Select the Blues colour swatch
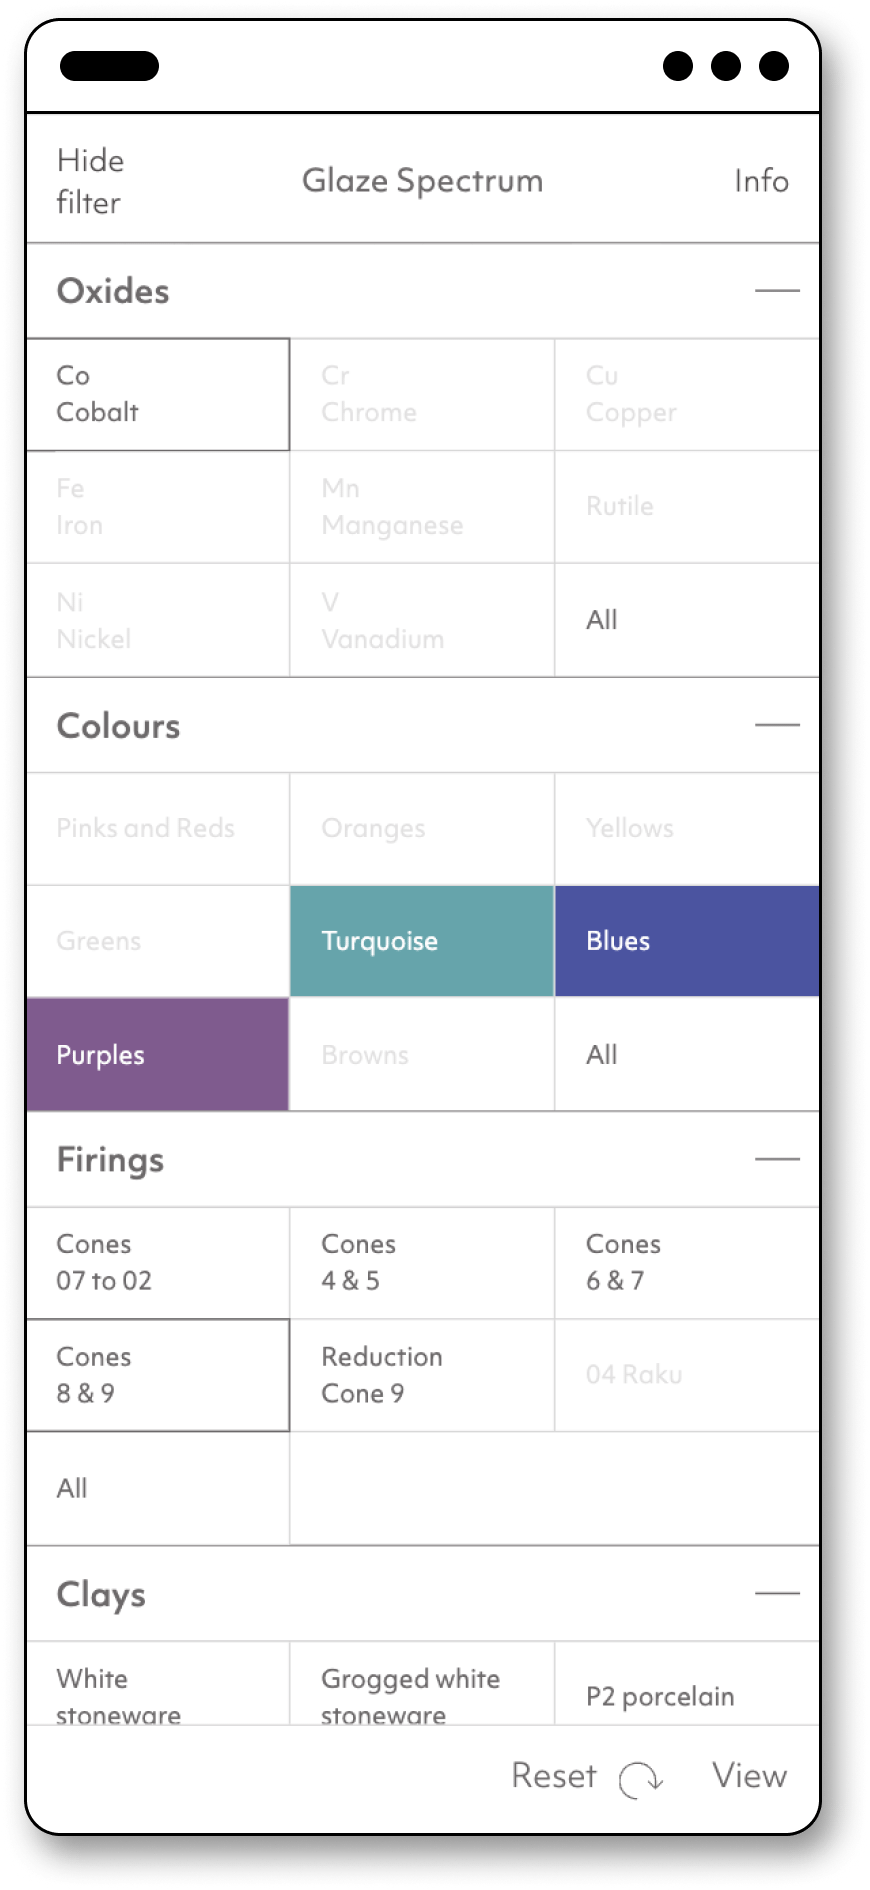The image size is (870, 1890). pos(687,941)
